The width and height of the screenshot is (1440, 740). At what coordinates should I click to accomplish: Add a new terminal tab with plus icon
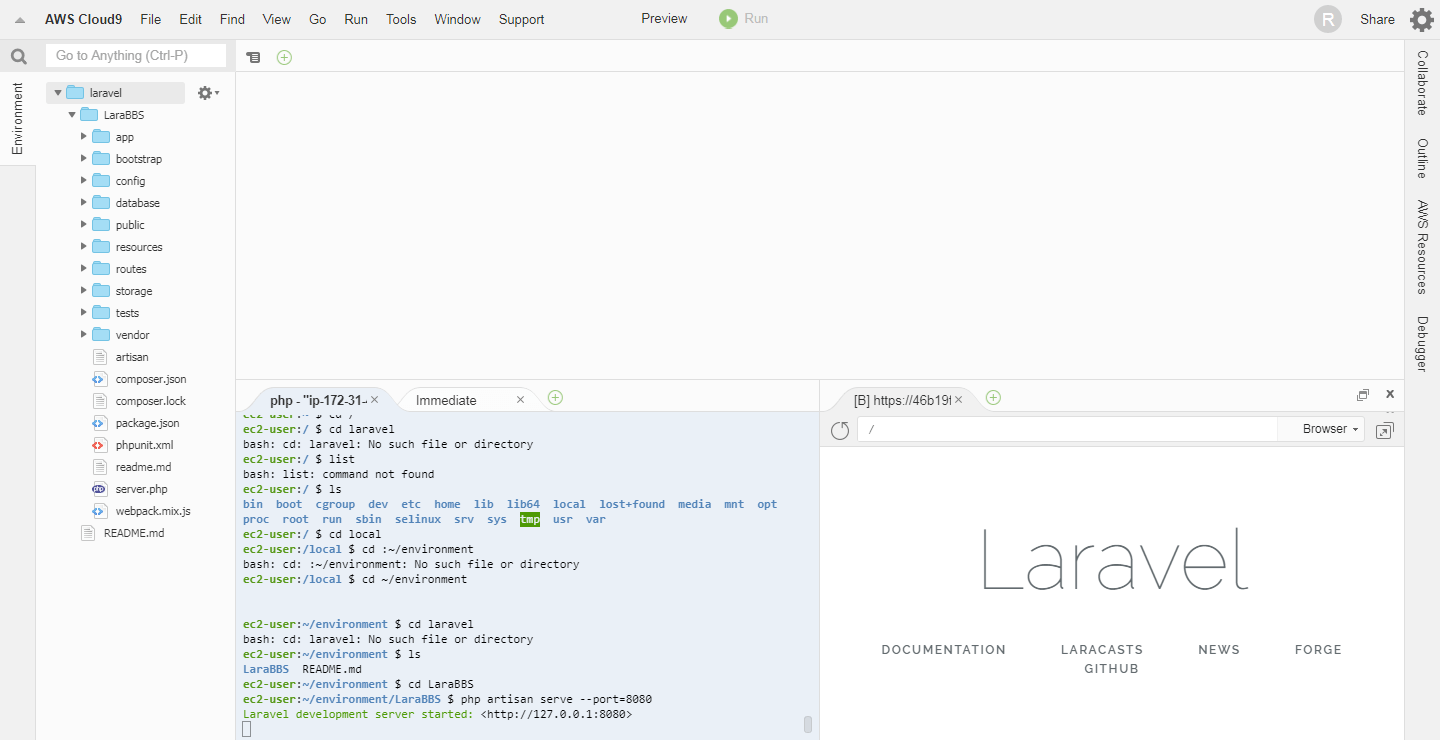tap(555, 398)
